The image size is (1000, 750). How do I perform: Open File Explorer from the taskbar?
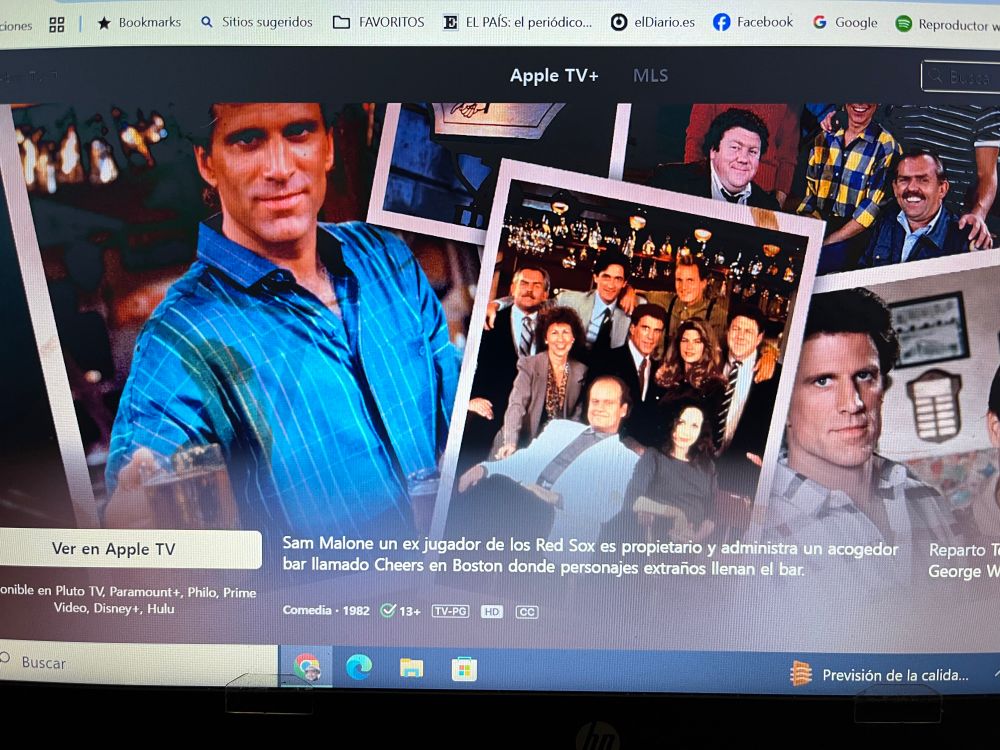coord(411,668)
